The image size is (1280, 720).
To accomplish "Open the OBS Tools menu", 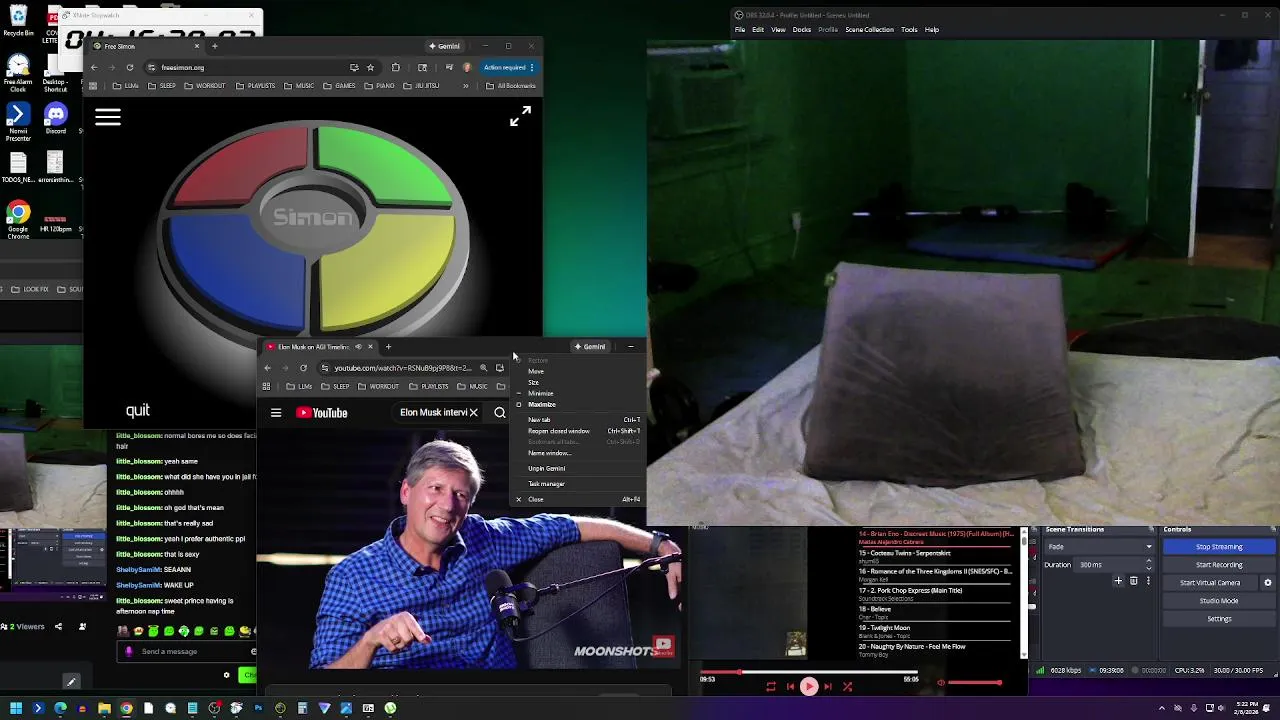I will [909, 30].
